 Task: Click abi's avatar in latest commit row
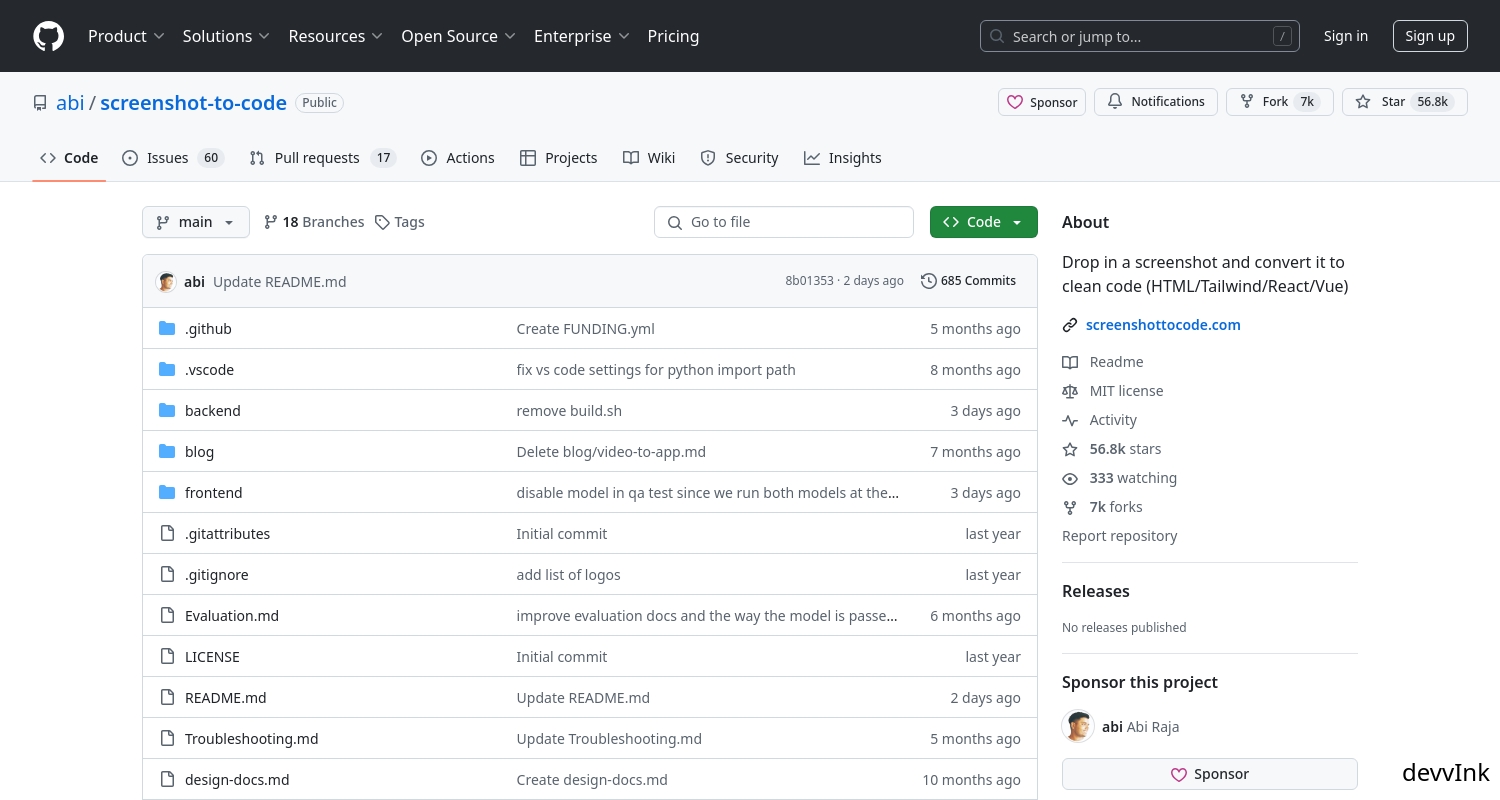pos(166,282)
